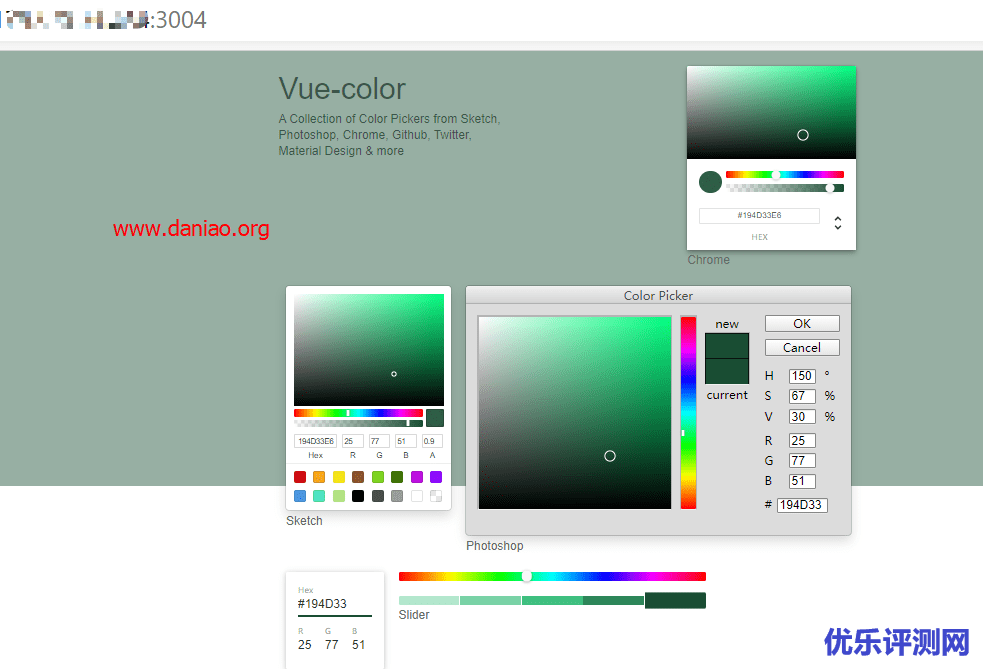Click the Chrome picker HEX input field
The width and height of the screenshot is (983, 669).
pos(759,216)
